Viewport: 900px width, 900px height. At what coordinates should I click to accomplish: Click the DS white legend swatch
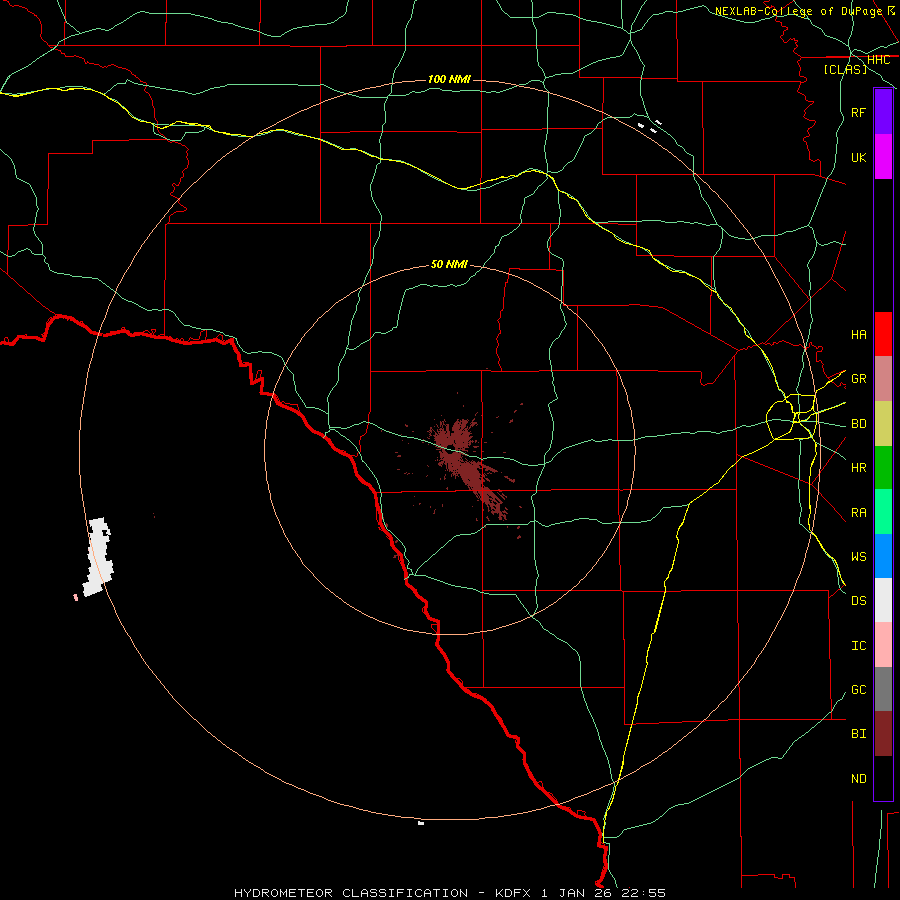(883, 600)
